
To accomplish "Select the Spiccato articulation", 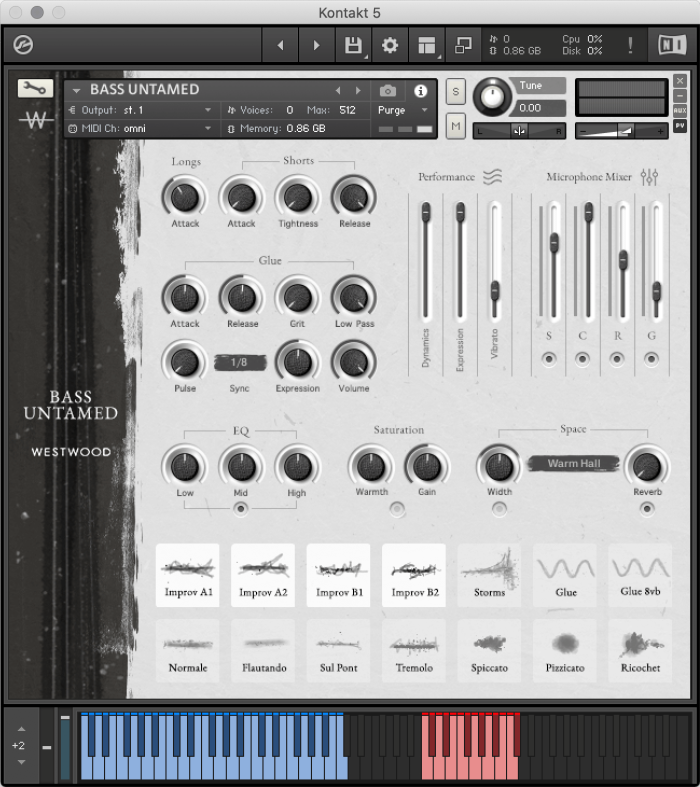I will 489,650.
